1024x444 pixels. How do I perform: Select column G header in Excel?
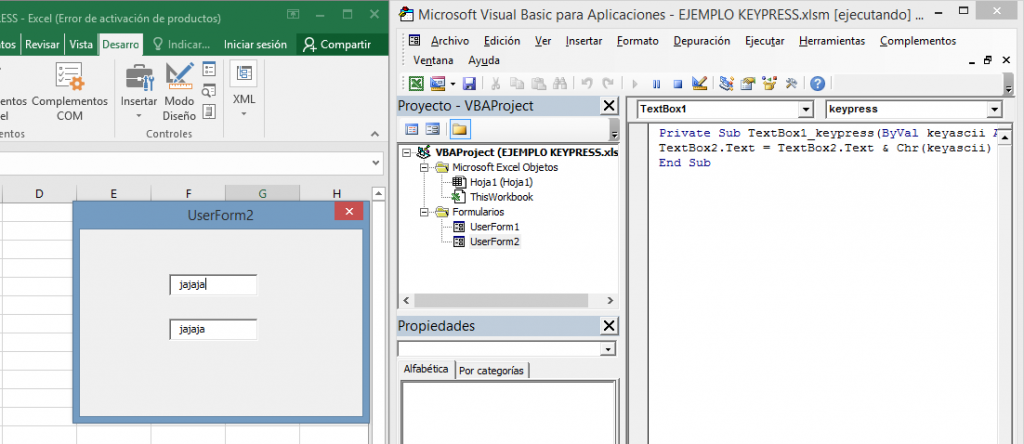263,193
